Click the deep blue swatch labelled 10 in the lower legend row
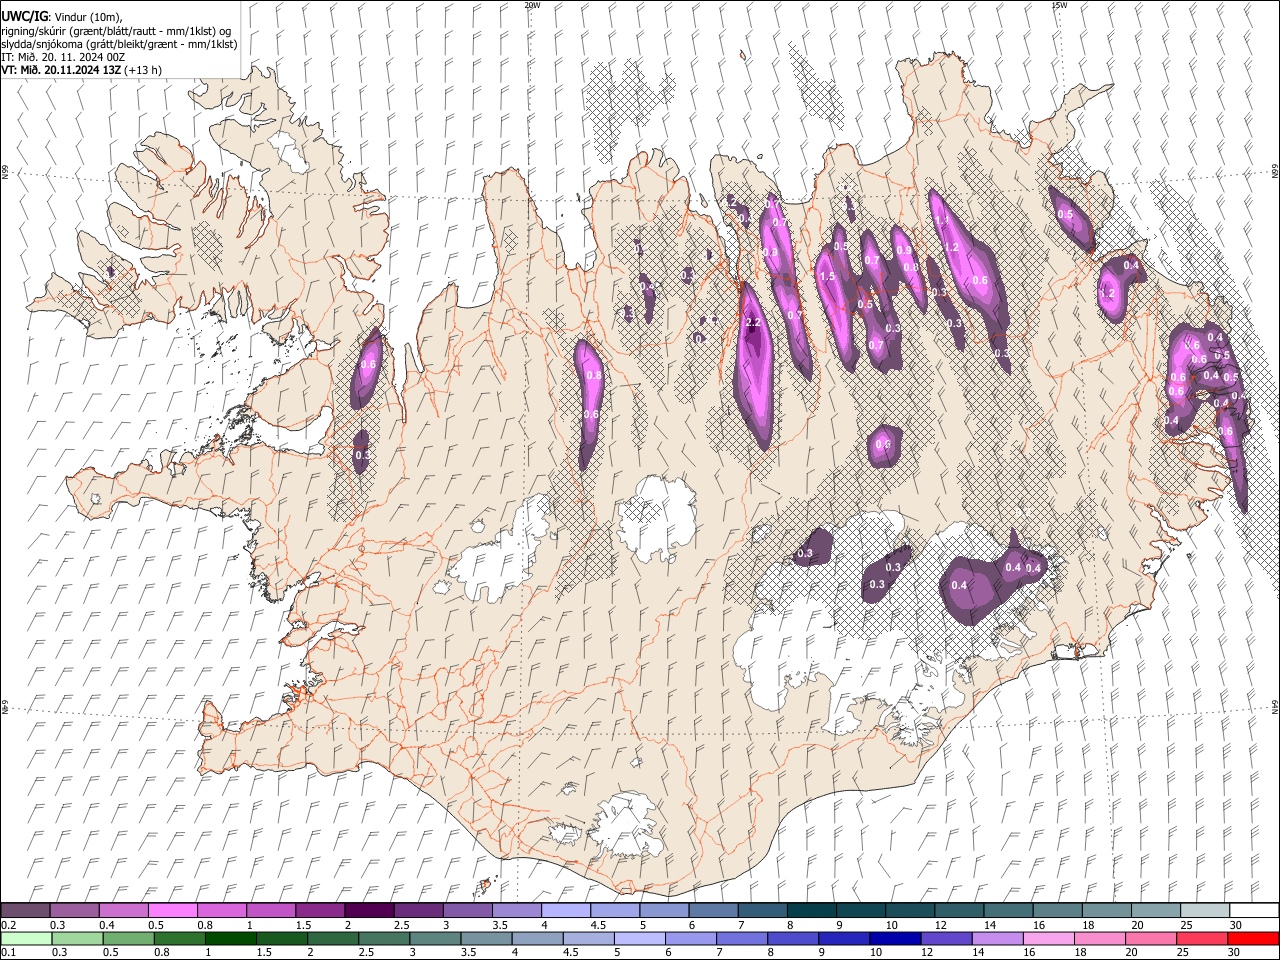This screenshot has width=1280, height=960. point(895,938)
